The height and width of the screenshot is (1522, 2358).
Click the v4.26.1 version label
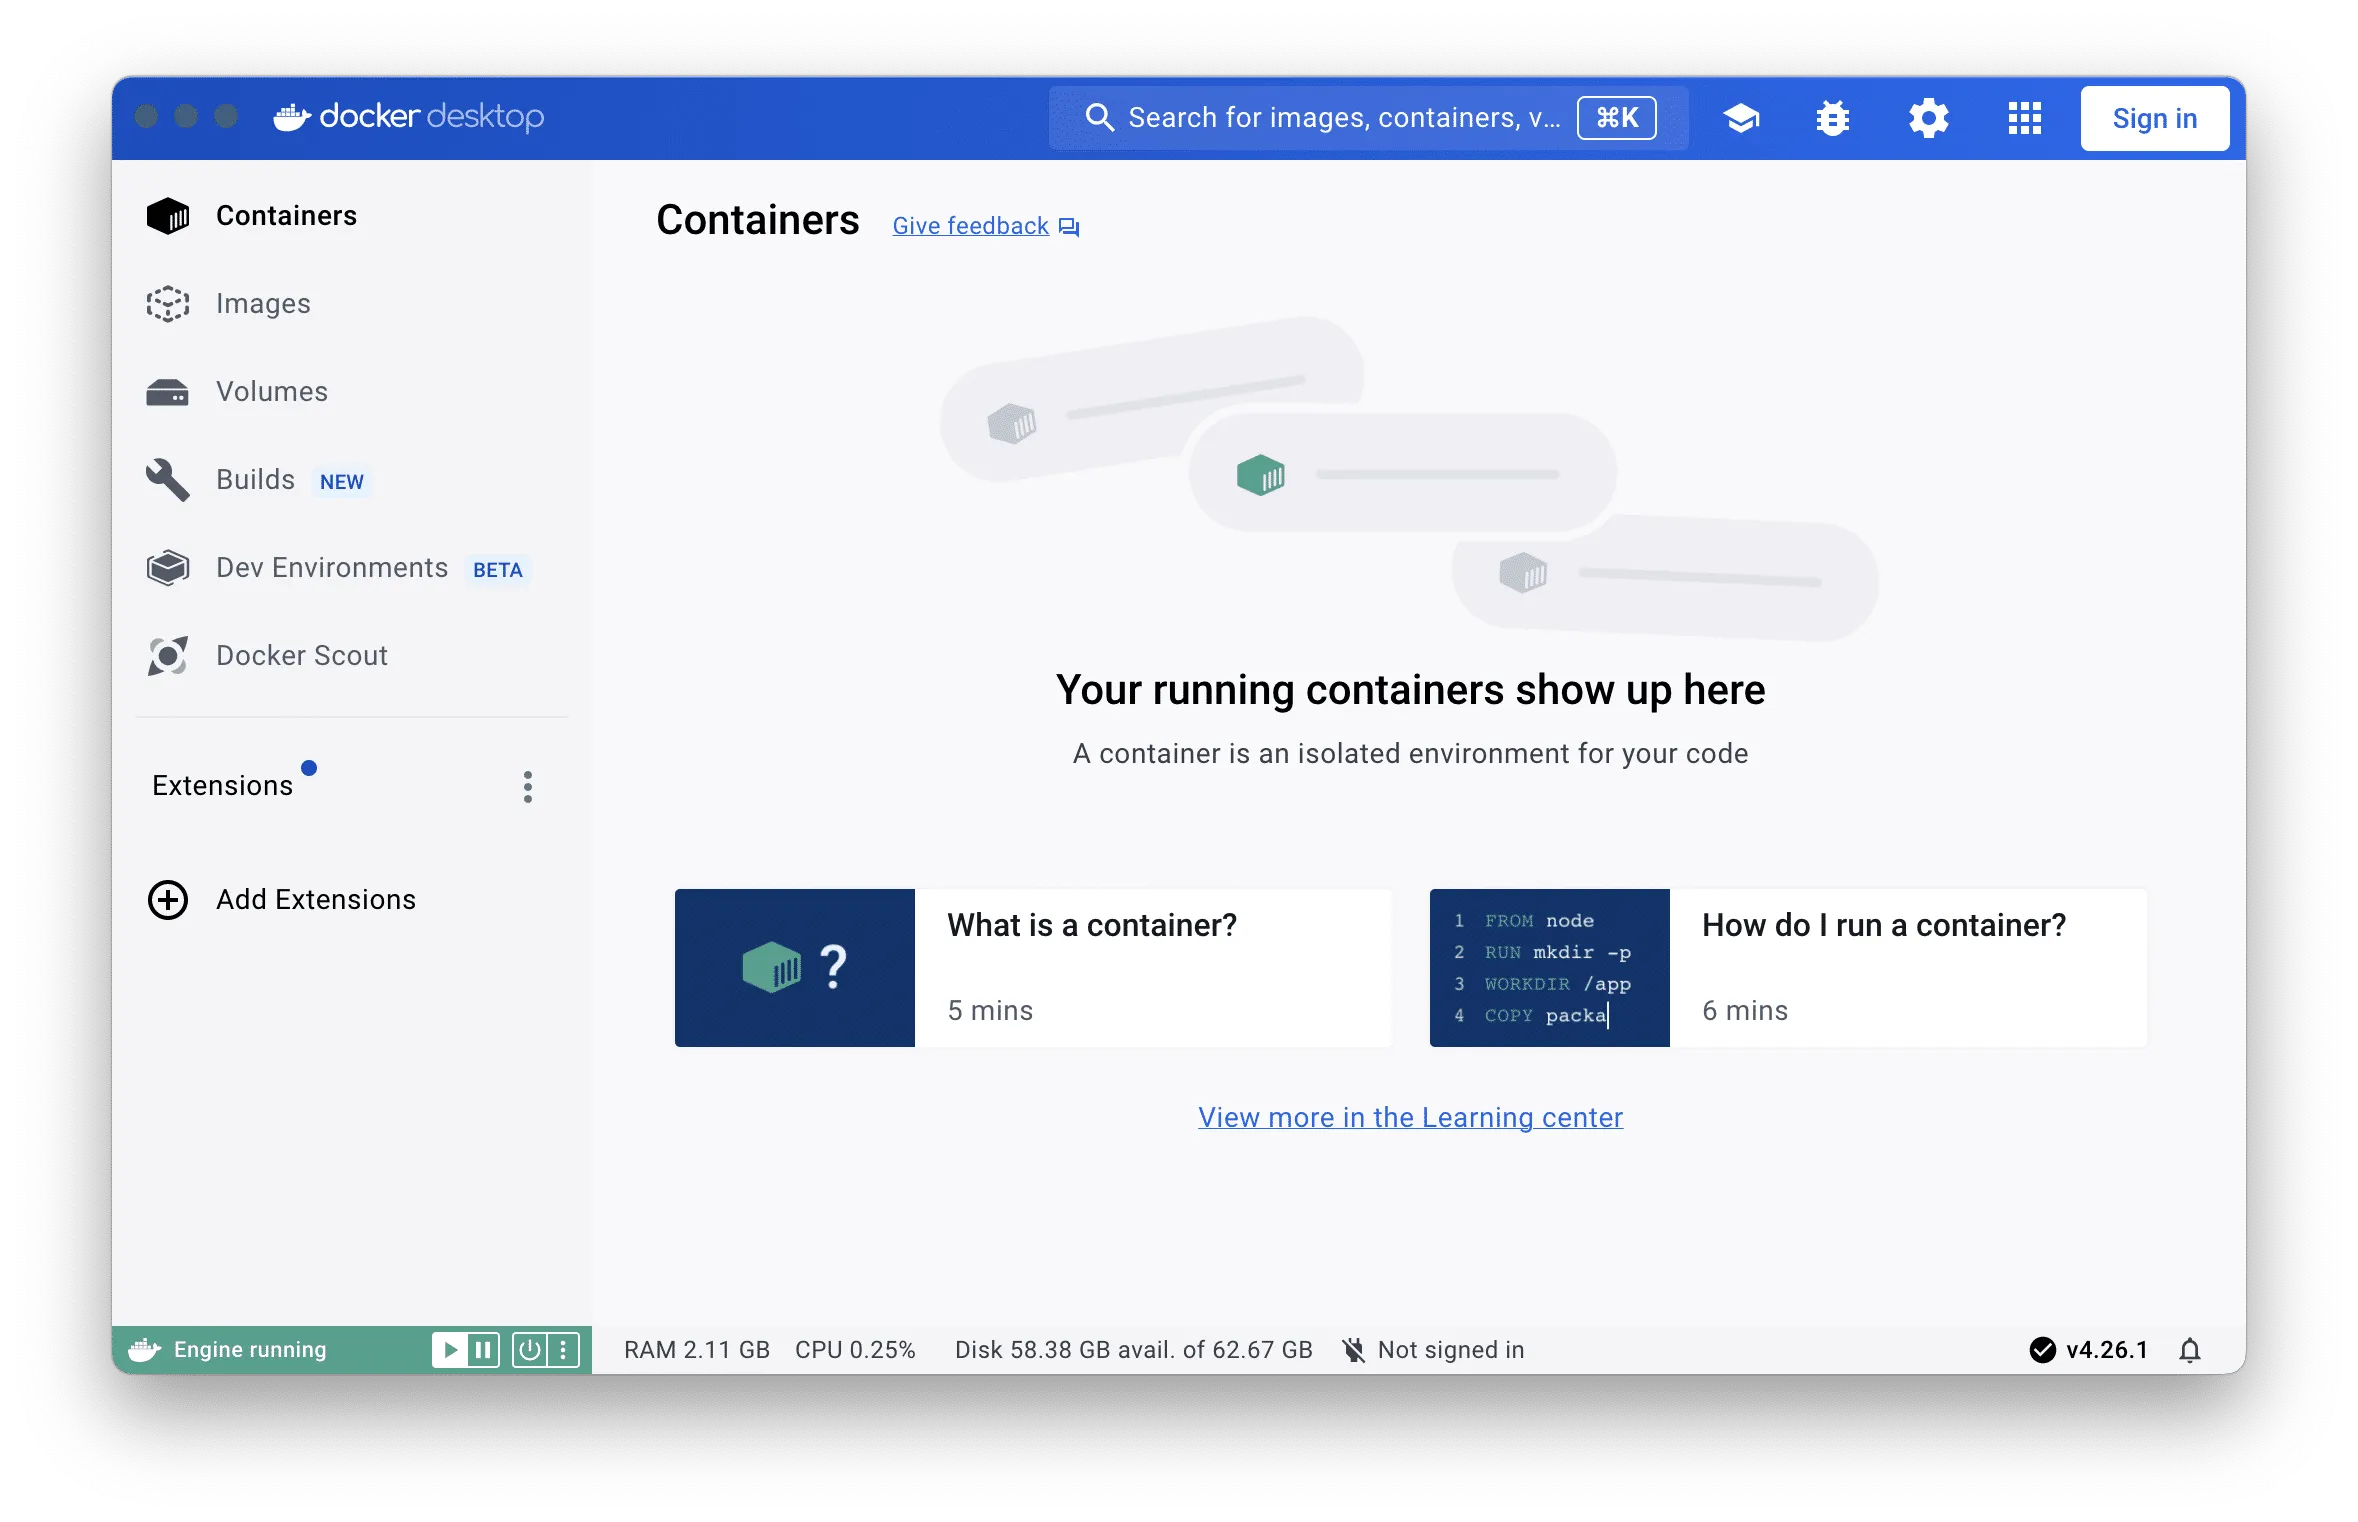[2107, 1350]
